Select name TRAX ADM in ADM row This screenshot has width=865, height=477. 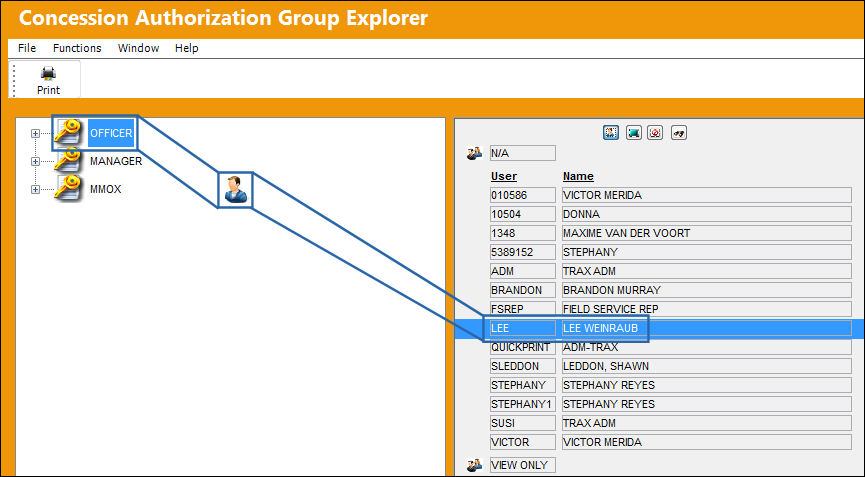[x=707, y=271]
